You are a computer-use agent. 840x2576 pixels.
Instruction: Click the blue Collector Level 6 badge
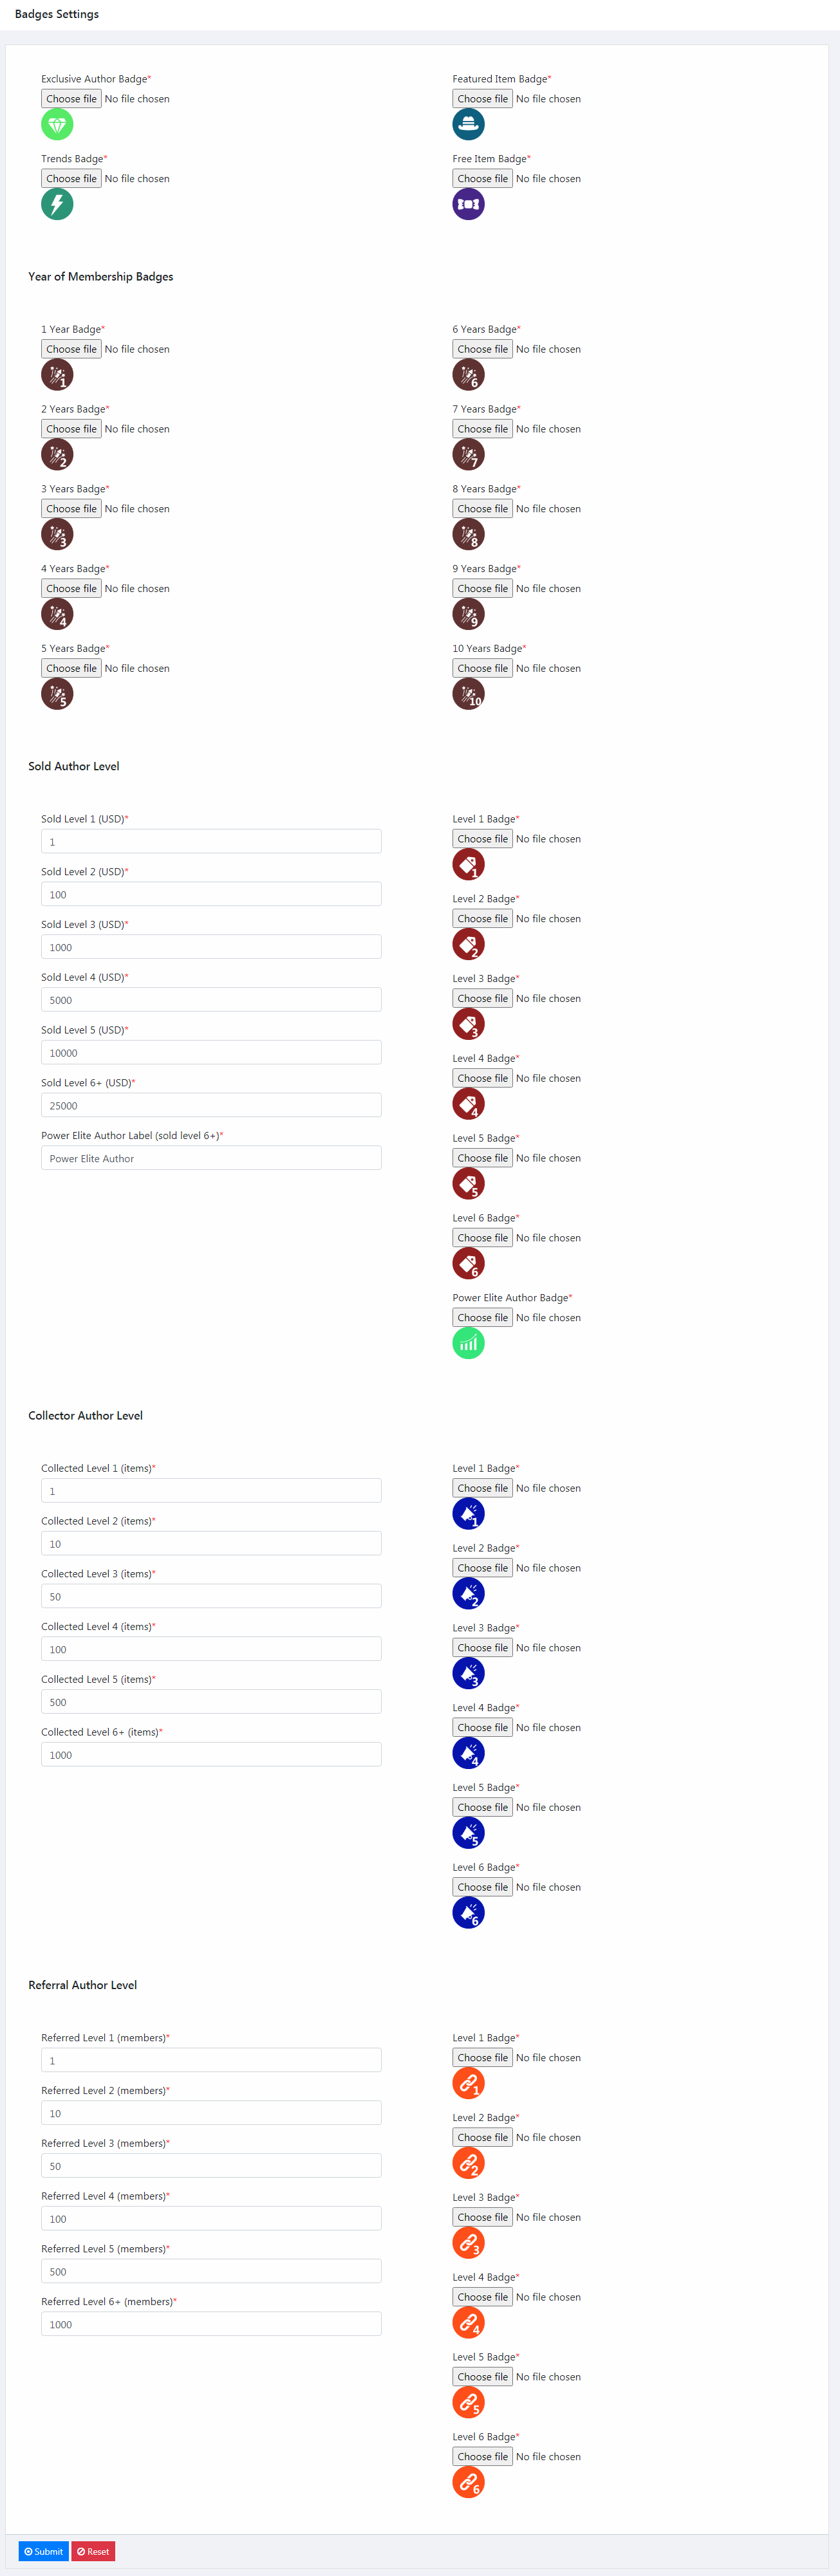point(468,1912)
